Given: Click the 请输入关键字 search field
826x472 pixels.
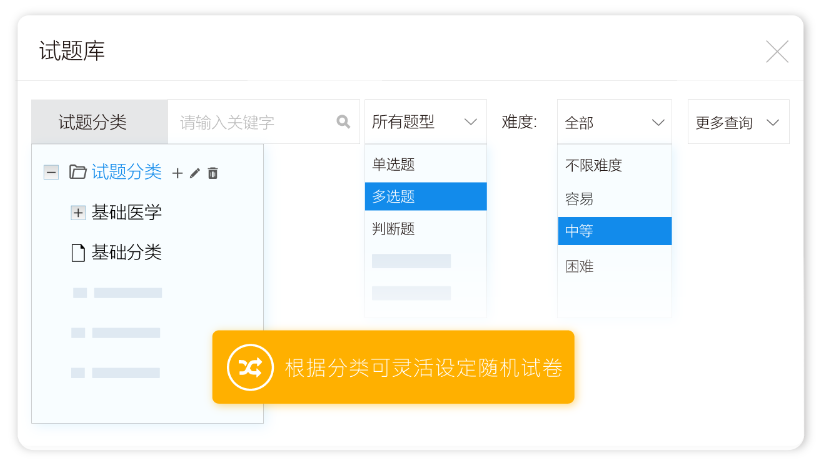Looking at the screenshot, I should click(x=250, y=122).
